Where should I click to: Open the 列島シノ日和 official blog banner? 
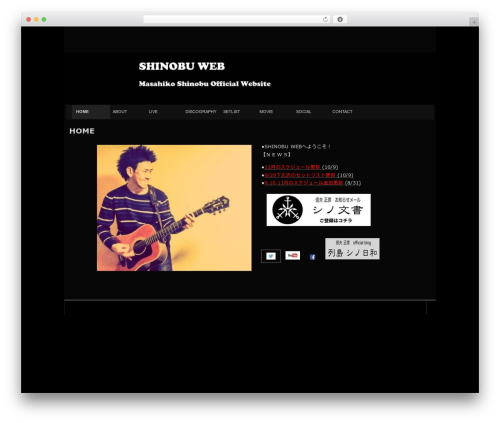pyautogui.click(x=352, y=249)
